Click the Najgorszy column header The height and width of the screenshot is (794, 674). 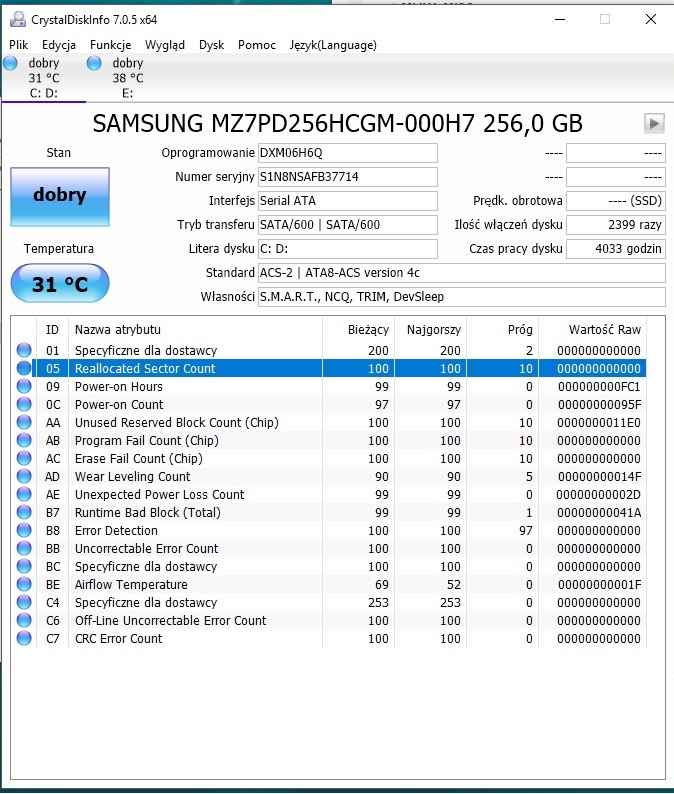430,330
